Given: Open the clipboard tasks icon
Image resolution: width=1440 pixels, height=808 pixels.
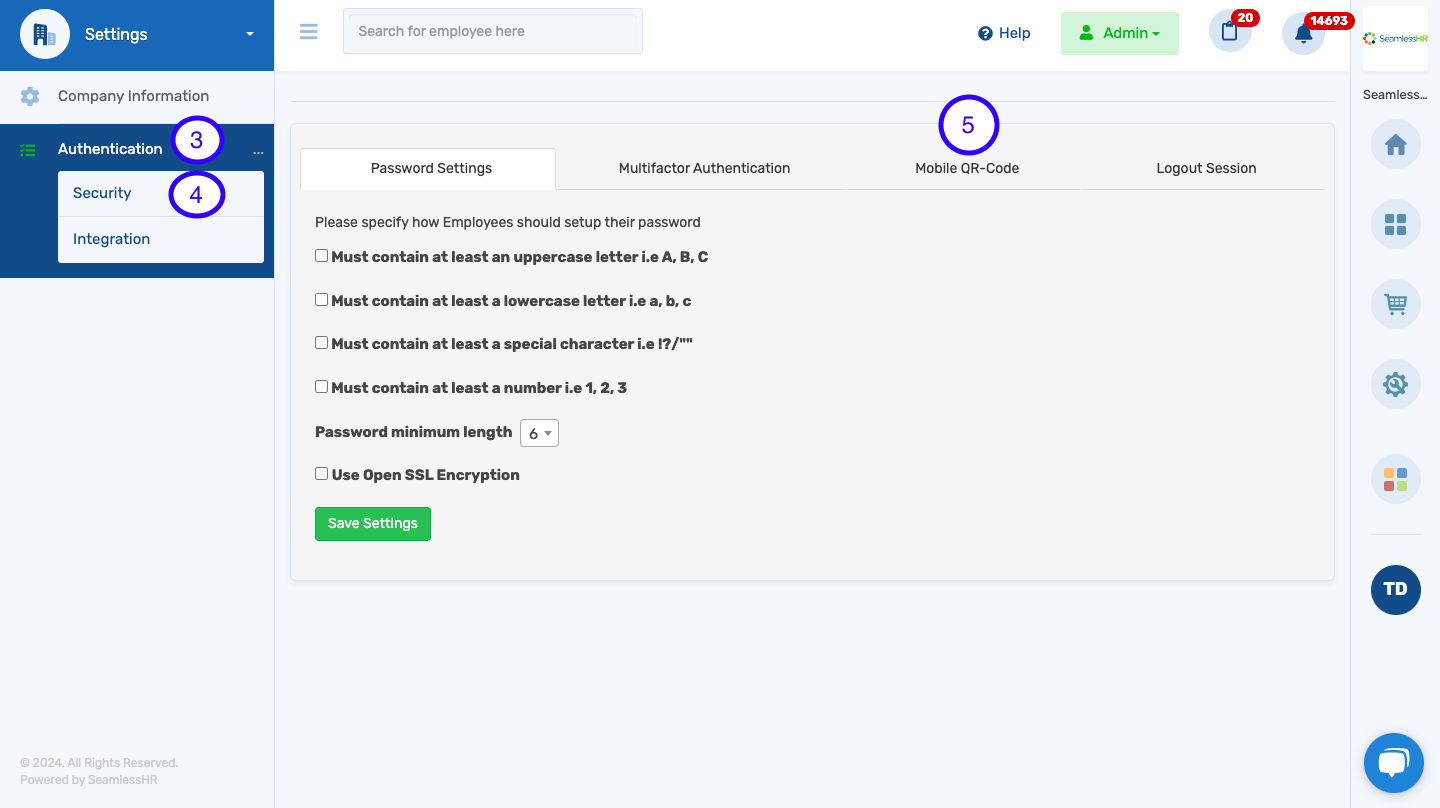Looking at the screenshot, I should tap(1229, 32).
